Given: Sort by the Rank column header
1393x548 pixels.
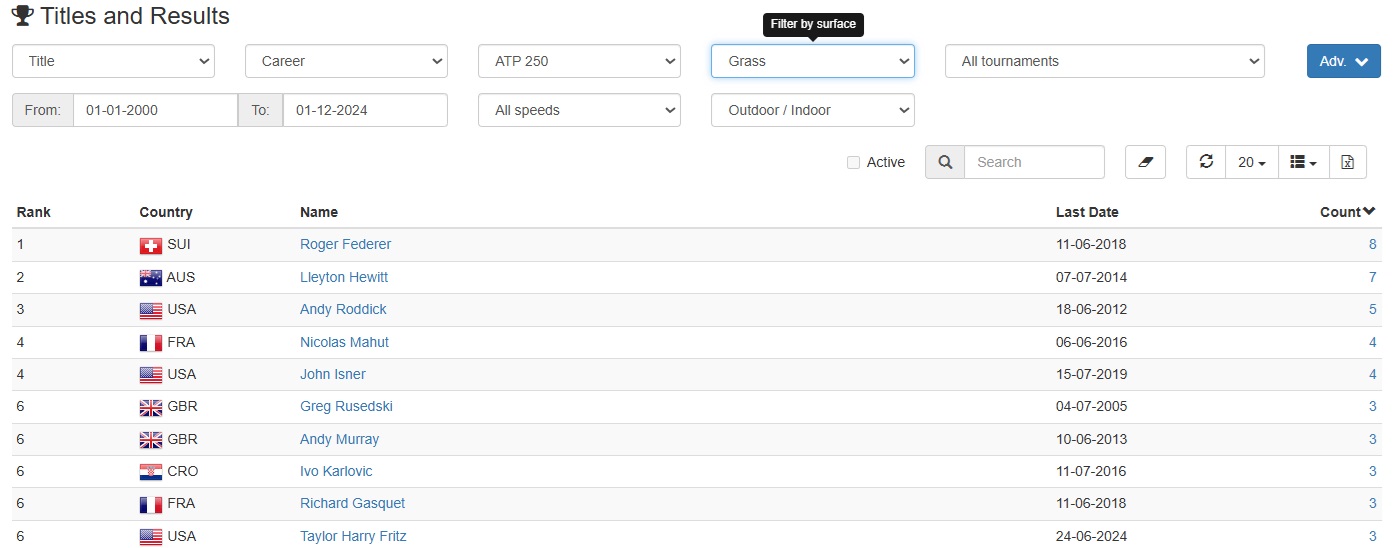Looking at the screenshot, I should 34,212.
